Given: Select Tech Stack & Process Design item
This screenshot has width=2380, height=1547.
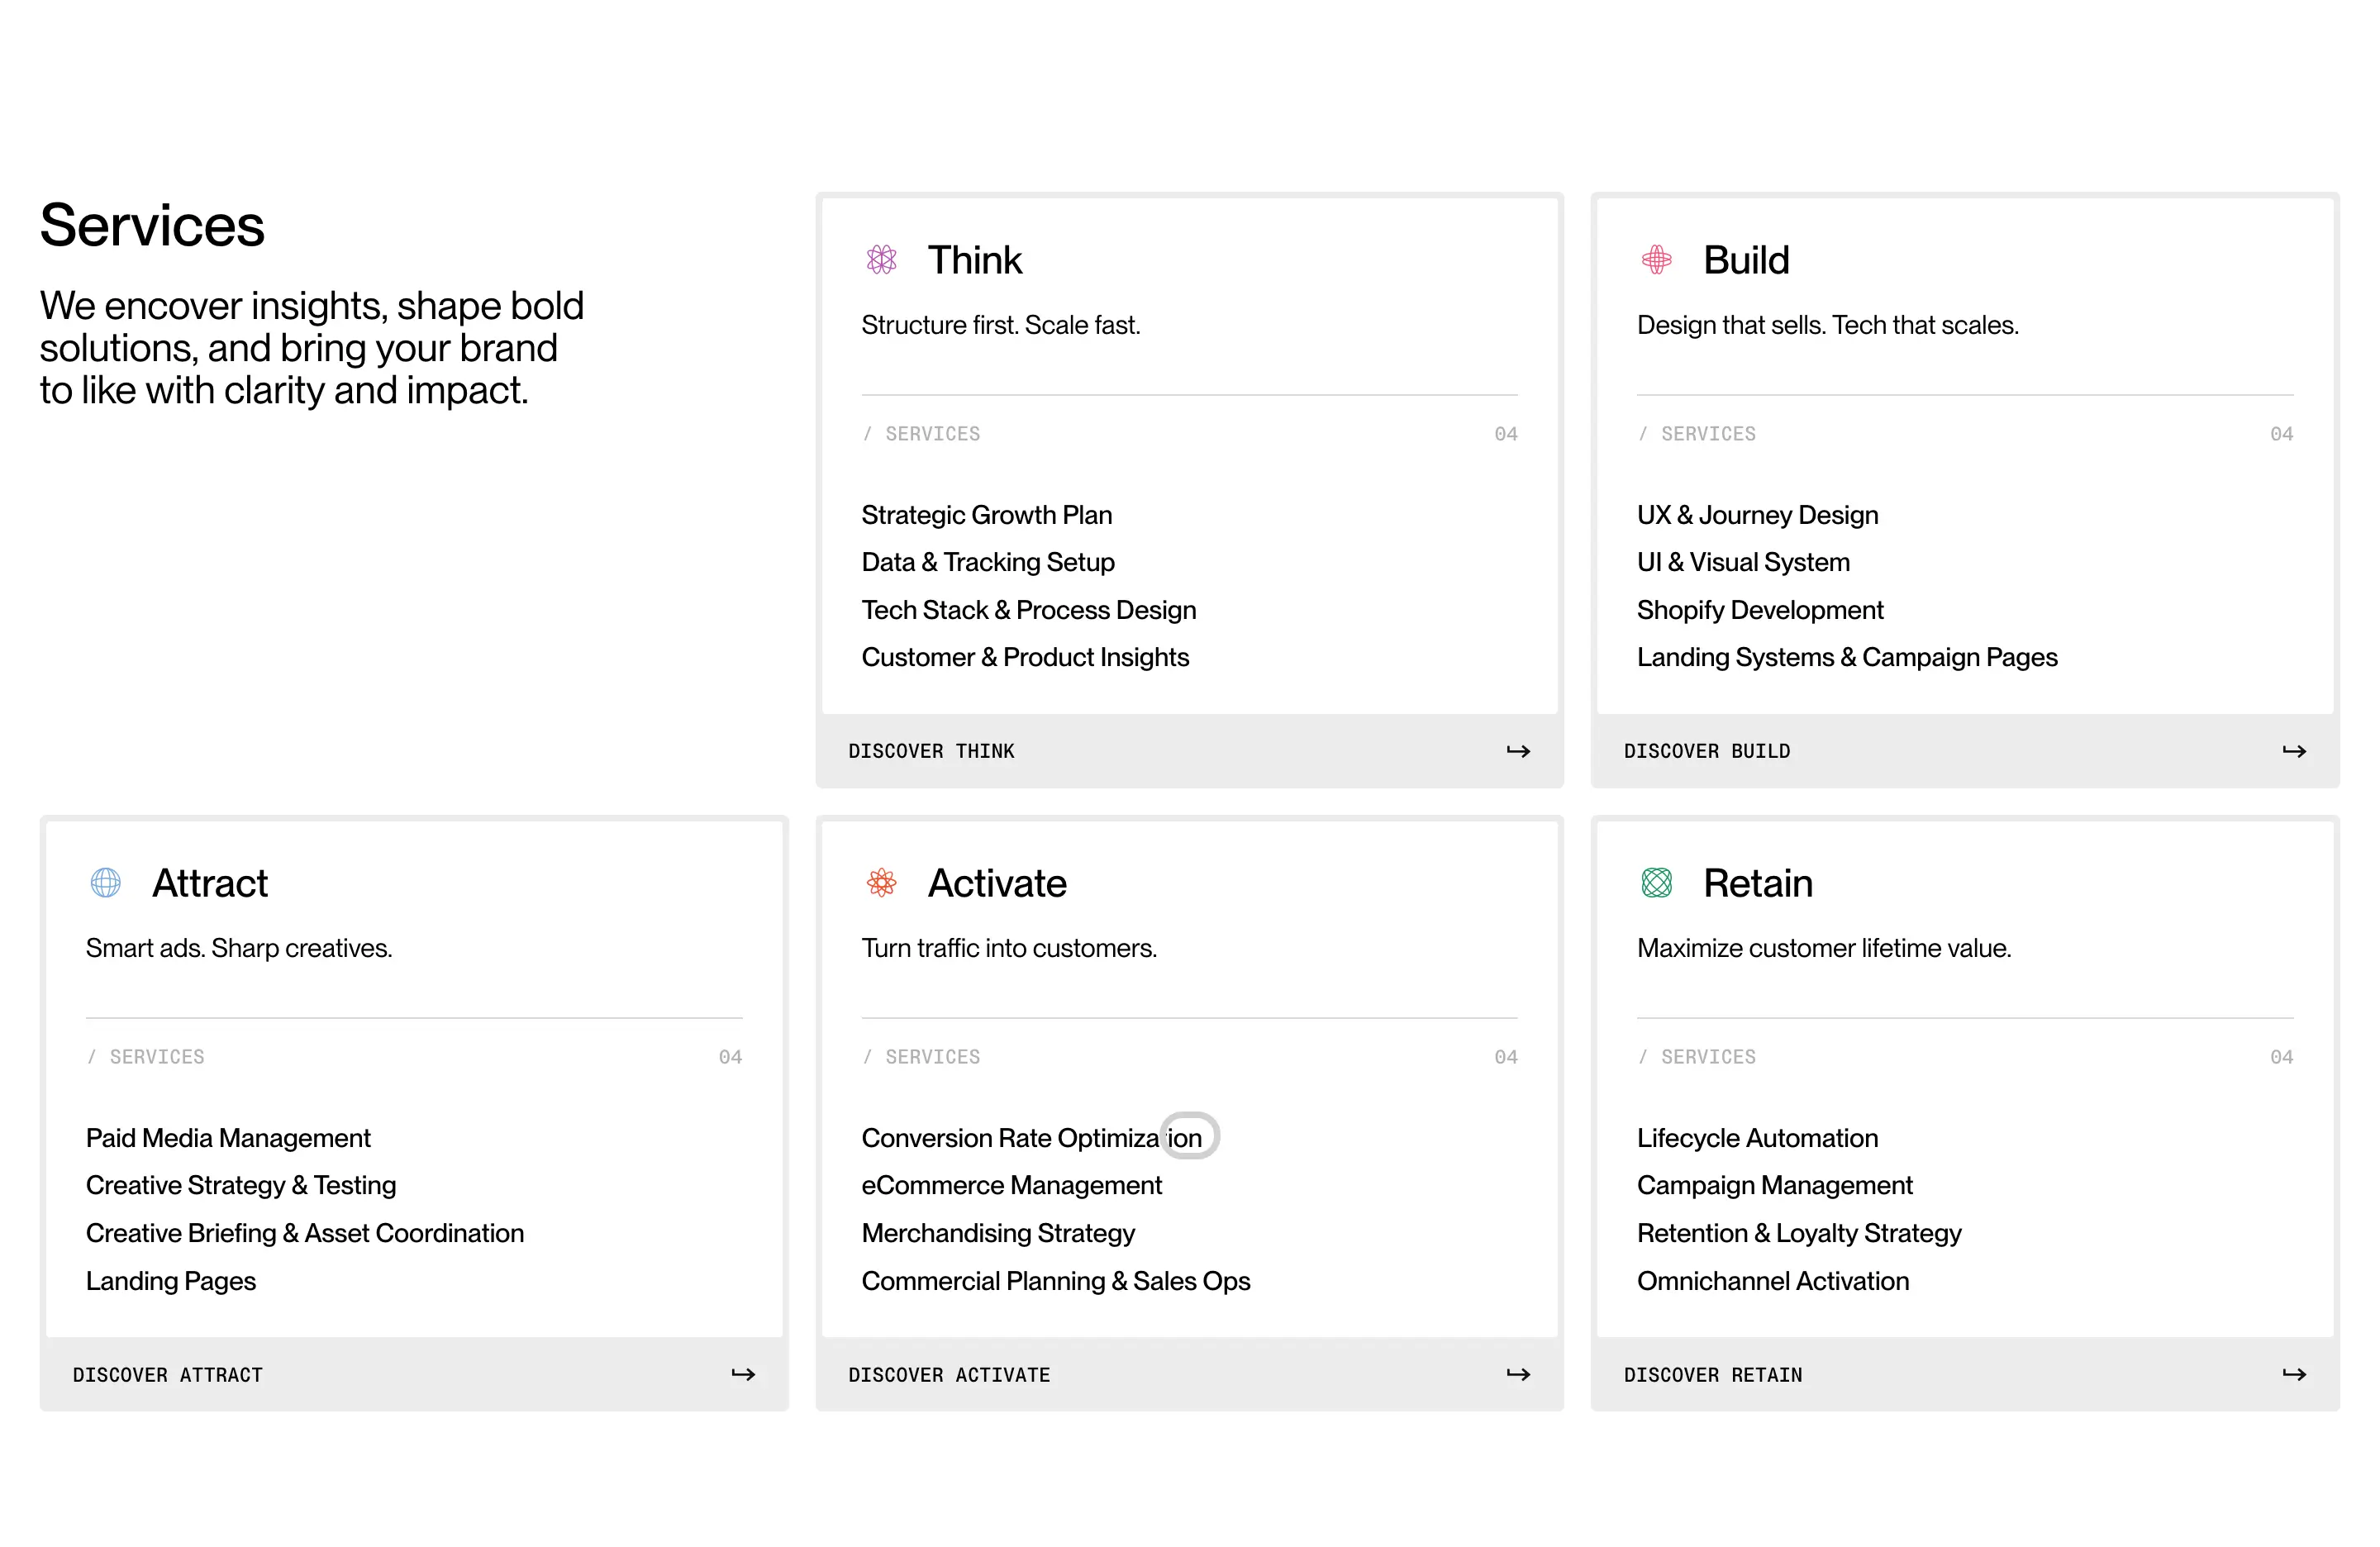Looking at the screenshot, I should 1028,610.
